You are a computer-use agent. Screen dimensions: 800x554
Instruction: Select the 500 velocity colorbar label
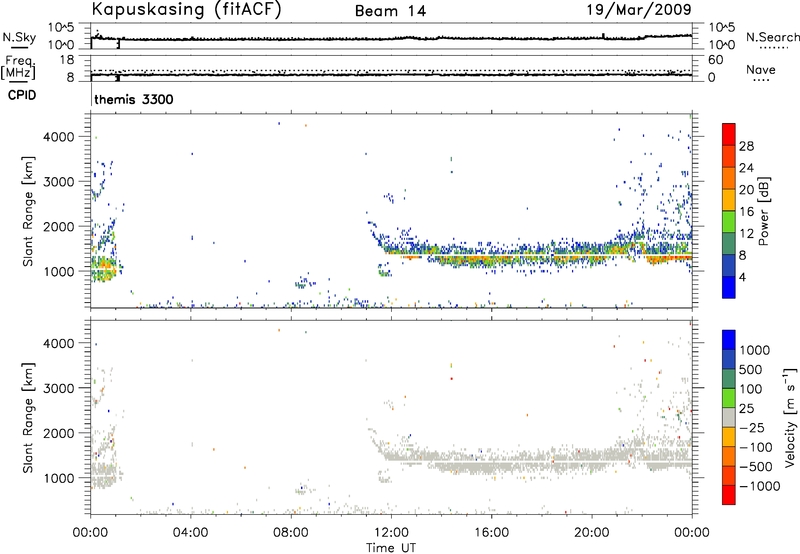751,370
